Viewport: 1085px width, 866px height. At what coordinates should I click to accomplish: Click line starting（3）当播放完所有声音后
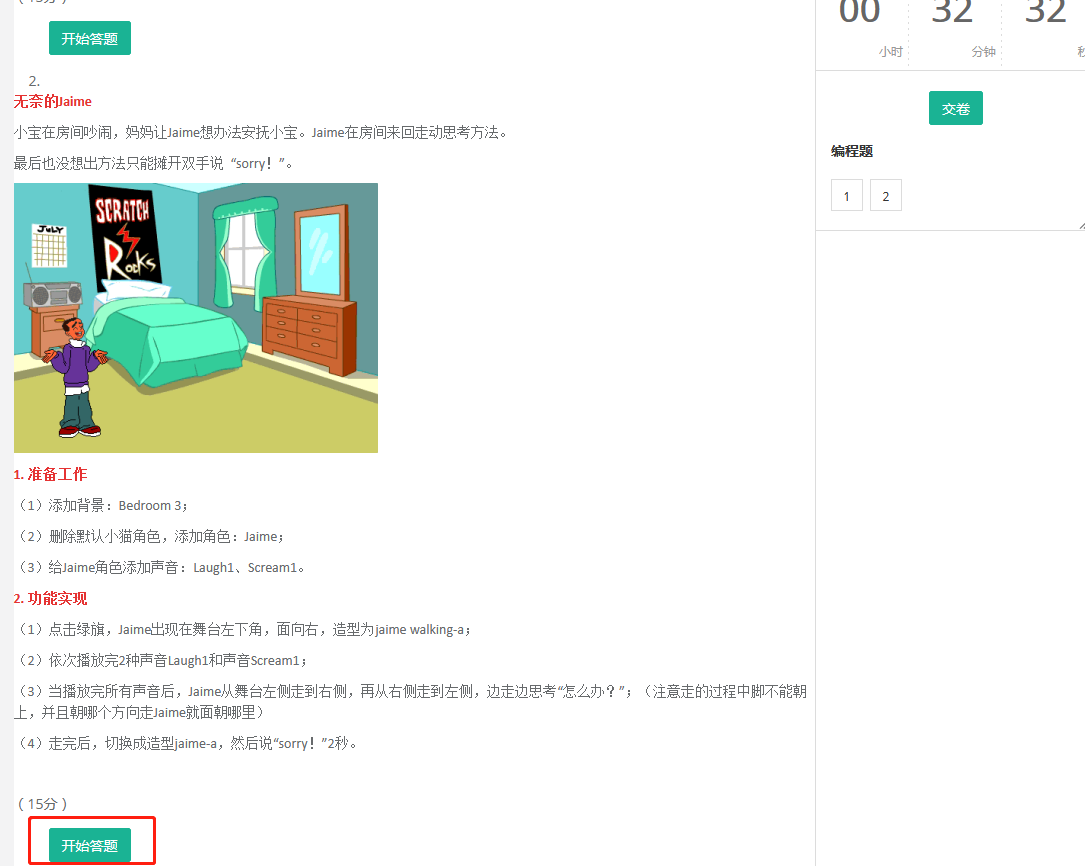410,701
